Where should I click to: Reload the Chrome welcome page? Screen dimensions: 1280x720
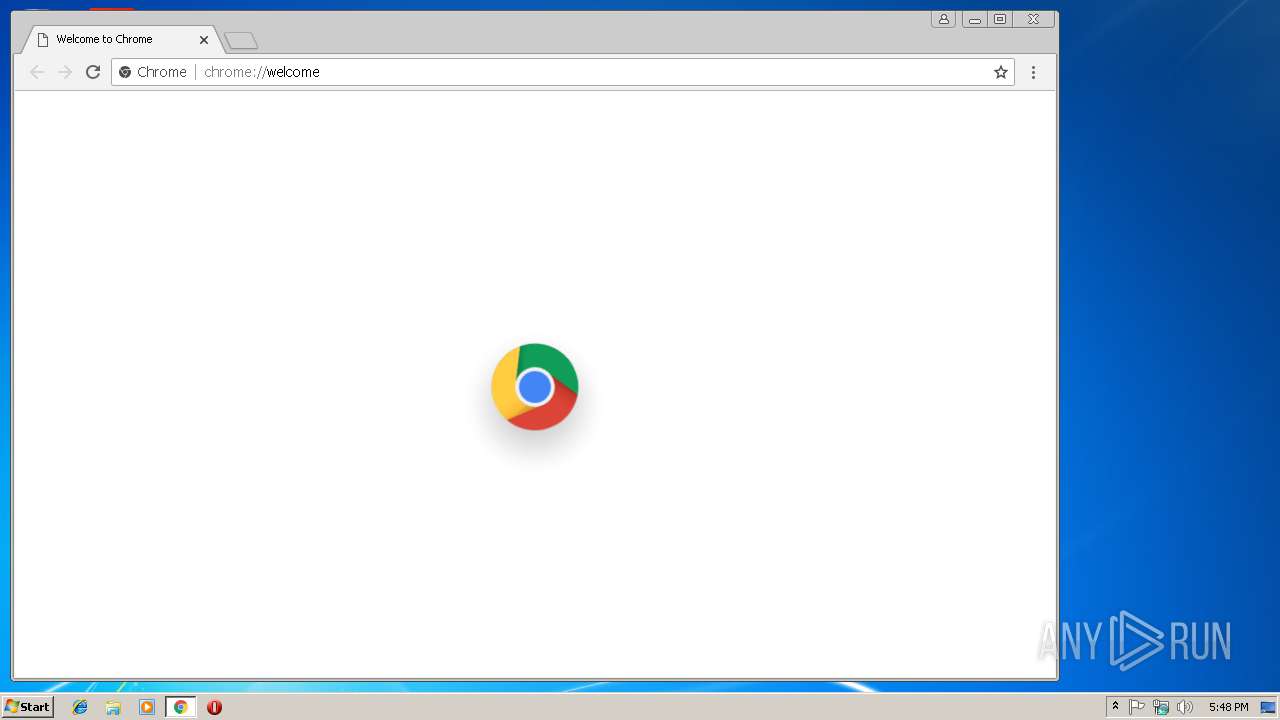point(93,72)
